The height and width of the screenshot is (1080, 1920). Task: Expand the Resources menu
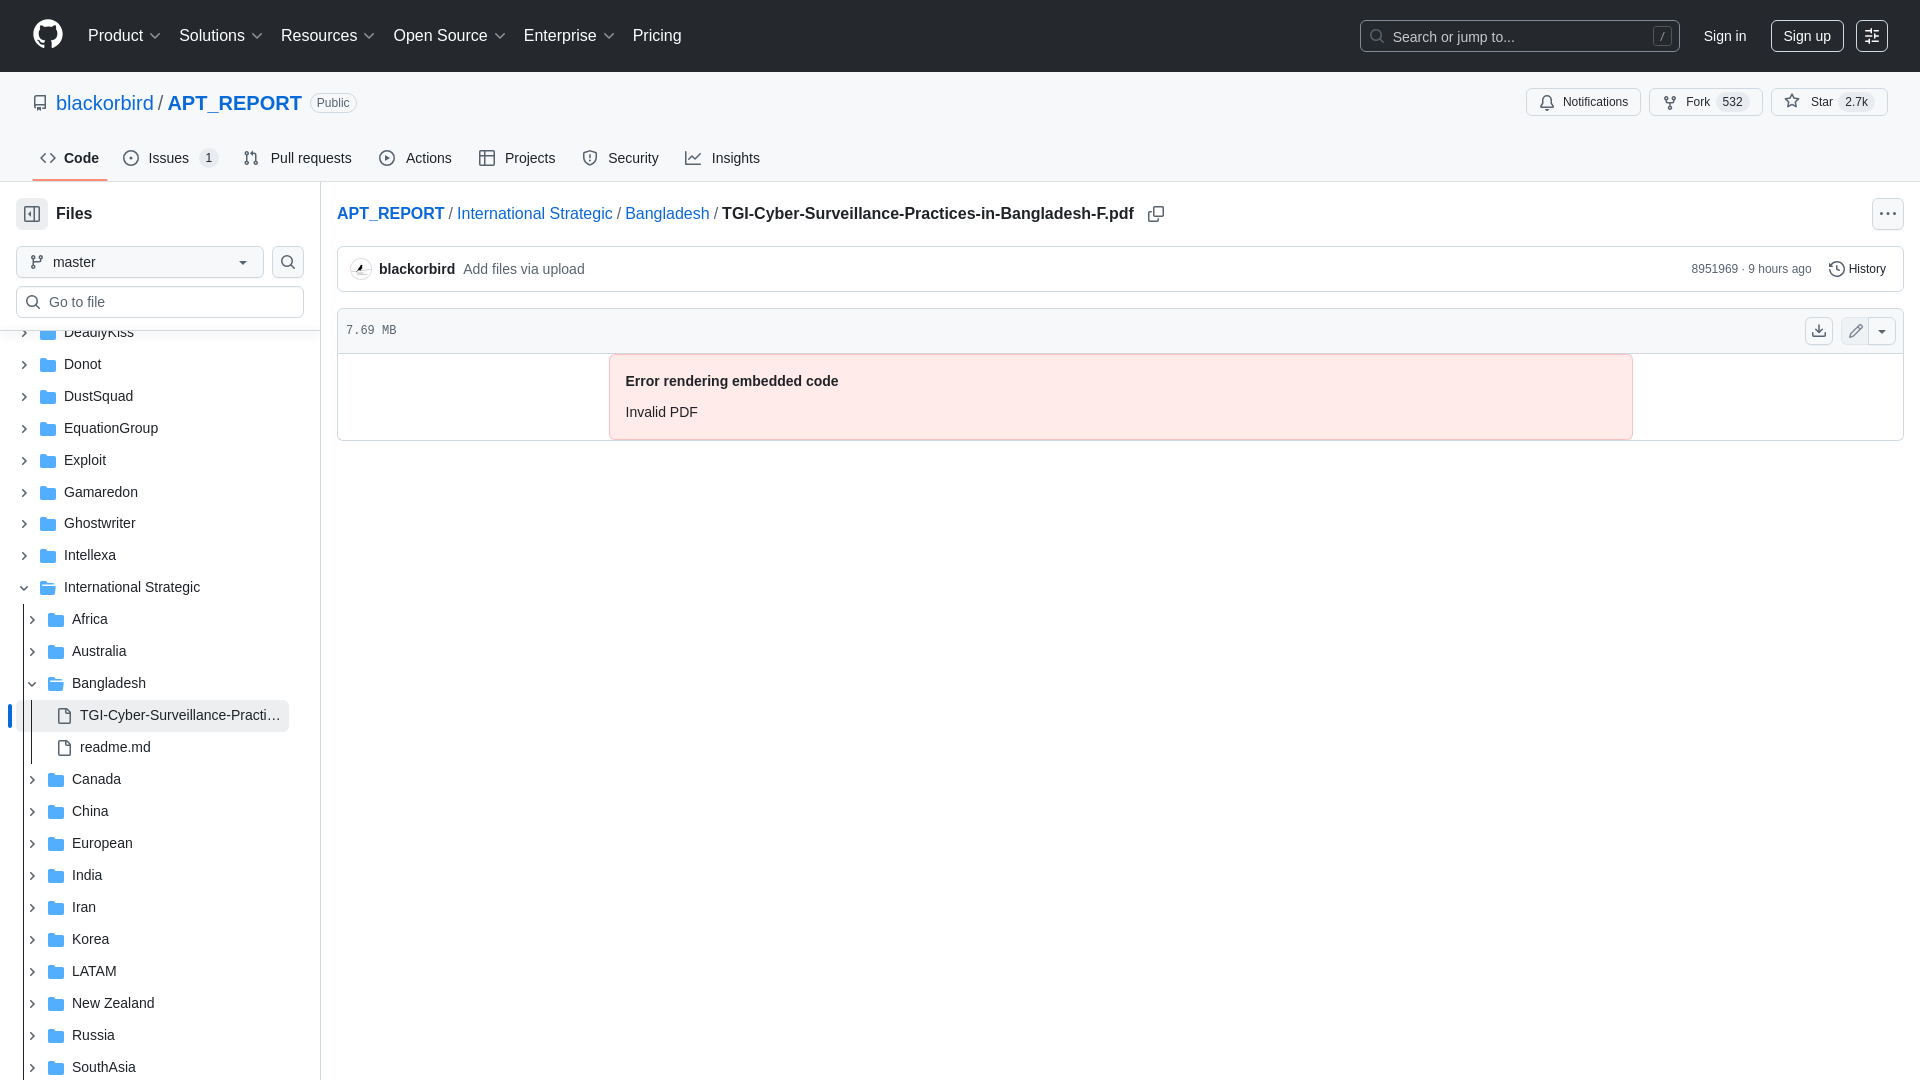click(328, 36)
